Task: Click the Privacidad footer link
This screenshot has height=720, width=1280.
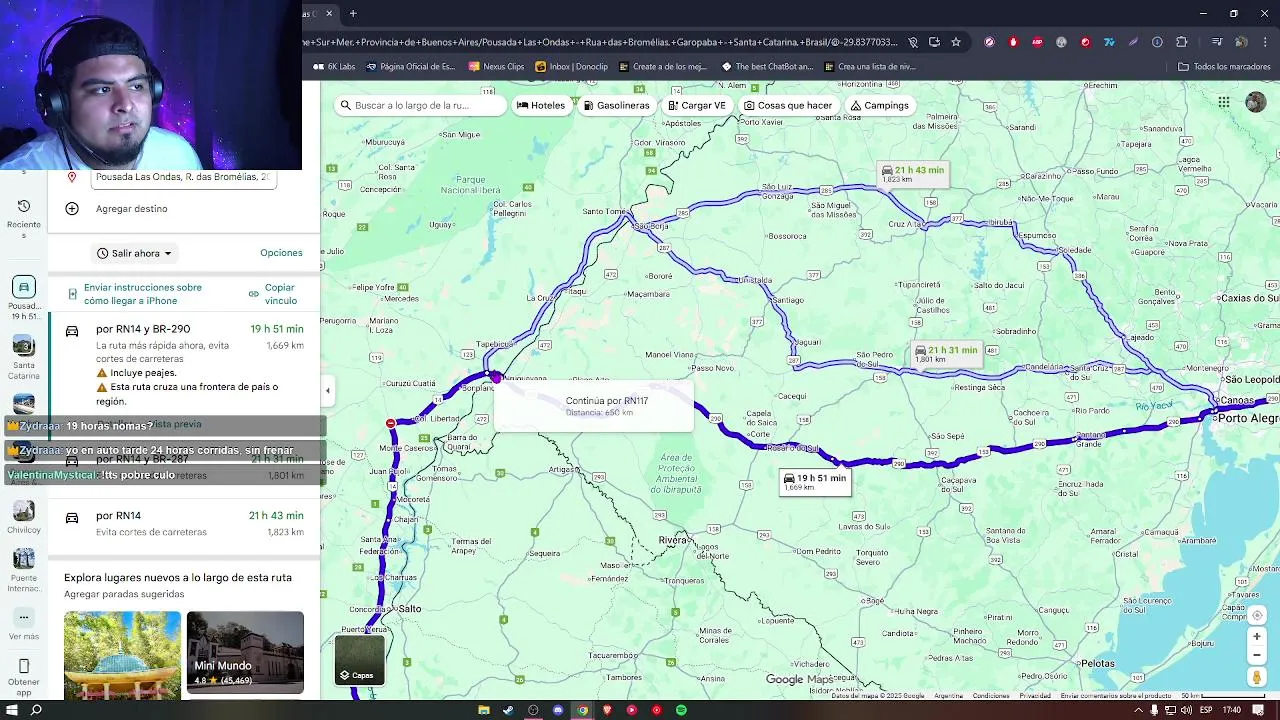Action: point(1035,695)
